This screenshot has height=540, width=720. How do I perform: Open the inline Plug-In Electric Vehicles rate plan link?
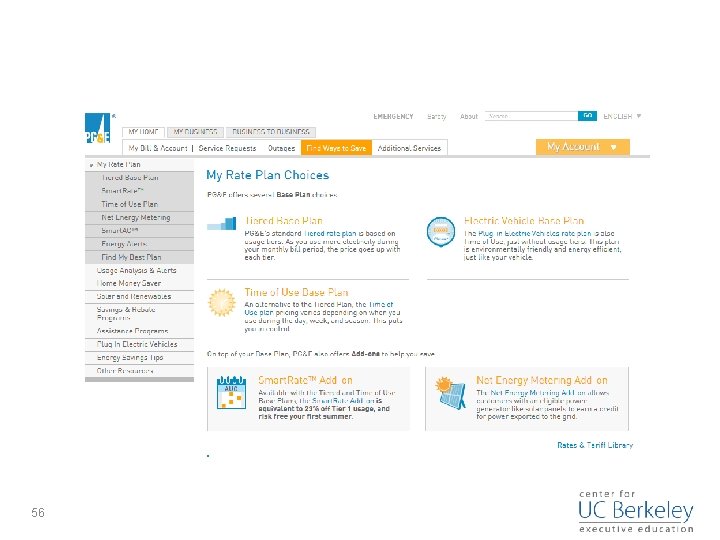coord(535,233)
